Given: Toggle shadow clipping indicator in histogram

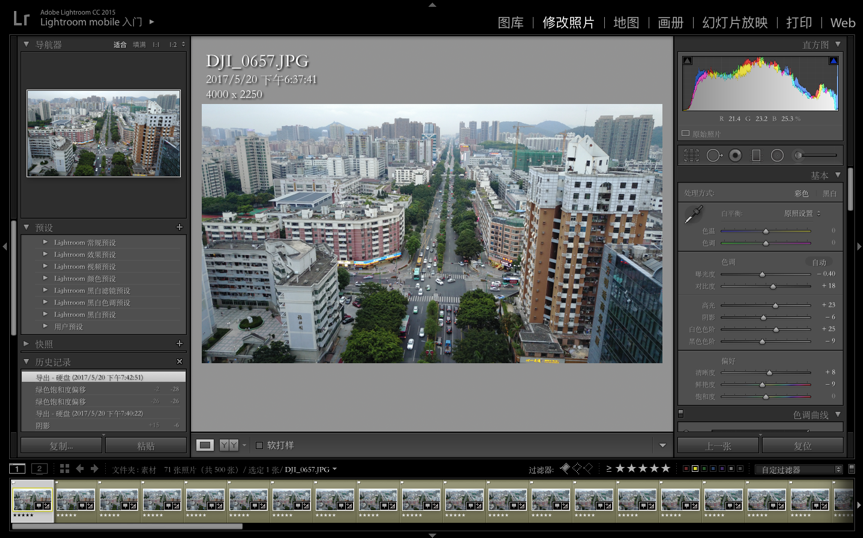Looking at the screenshot, I should pos(688,62).
